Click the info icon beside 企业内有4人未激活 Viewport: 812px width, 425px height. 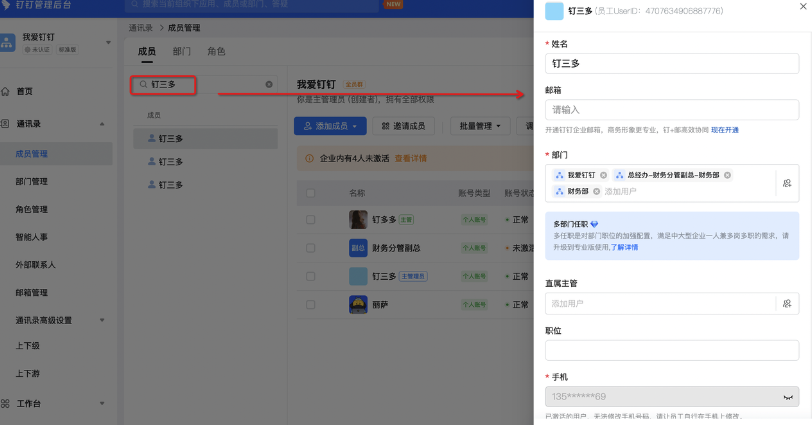309,158
